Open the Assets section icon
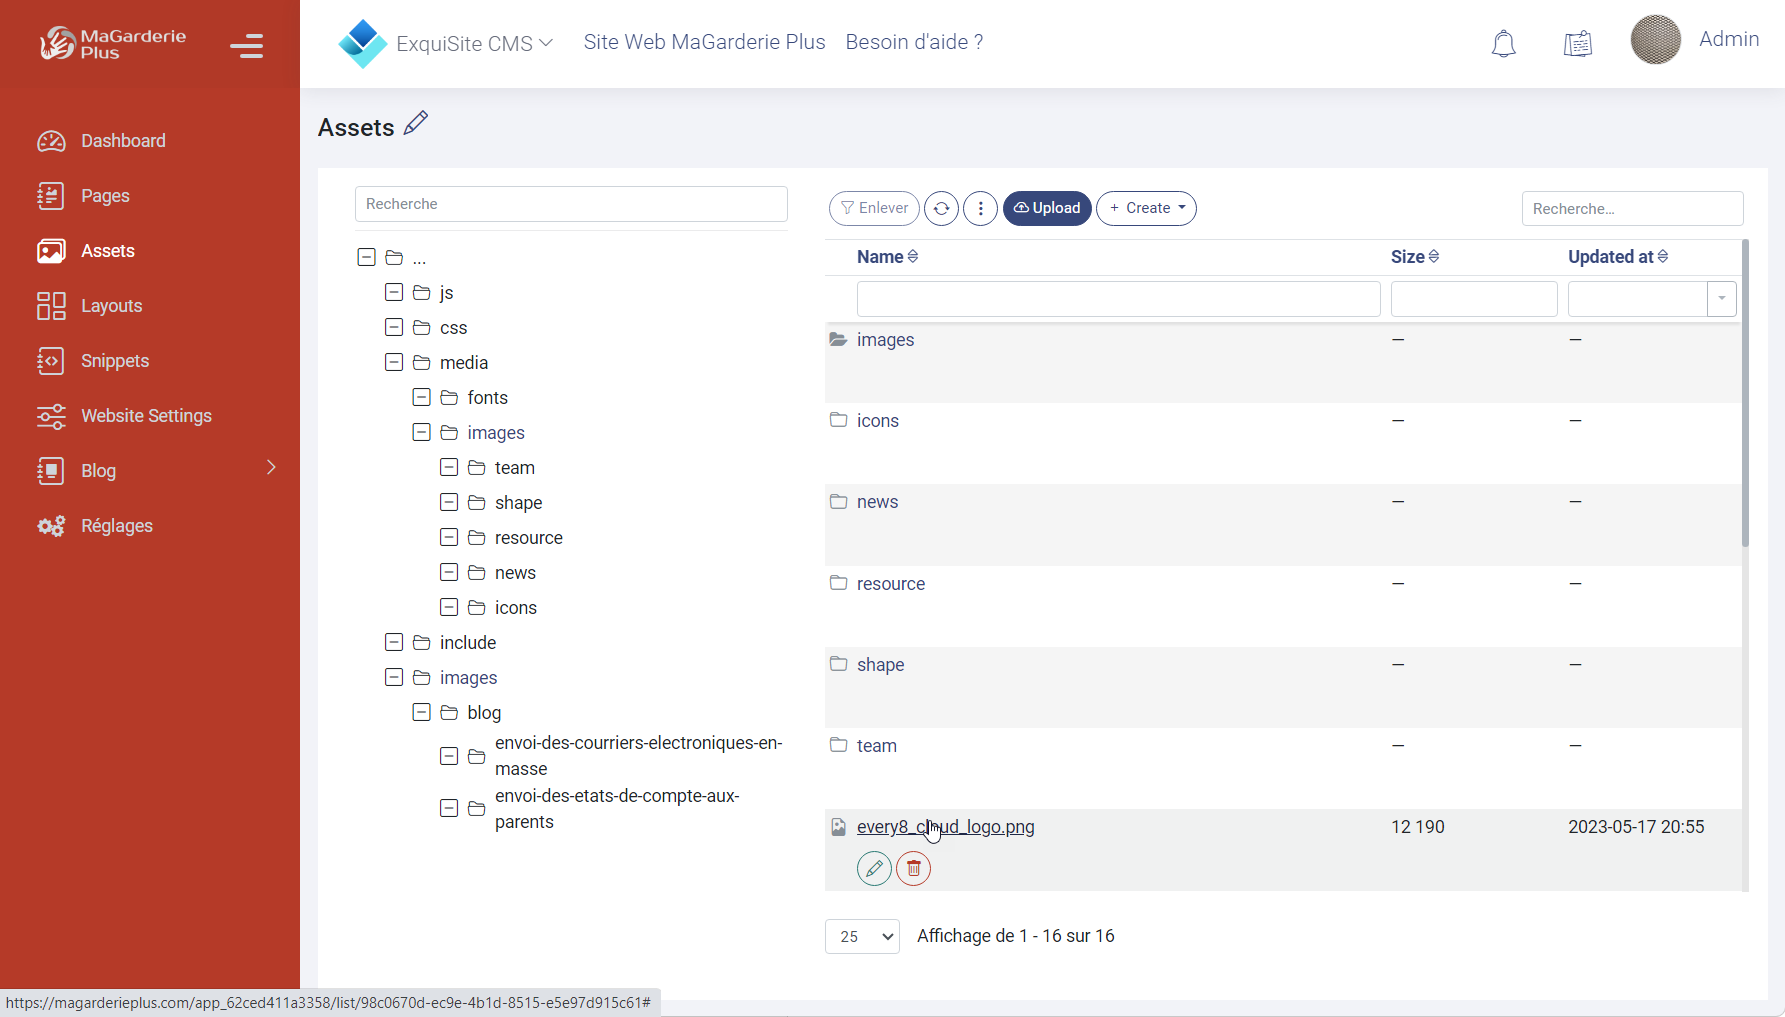The width and height of the screenshot is (1785, 1017). (x=51, y=251)
